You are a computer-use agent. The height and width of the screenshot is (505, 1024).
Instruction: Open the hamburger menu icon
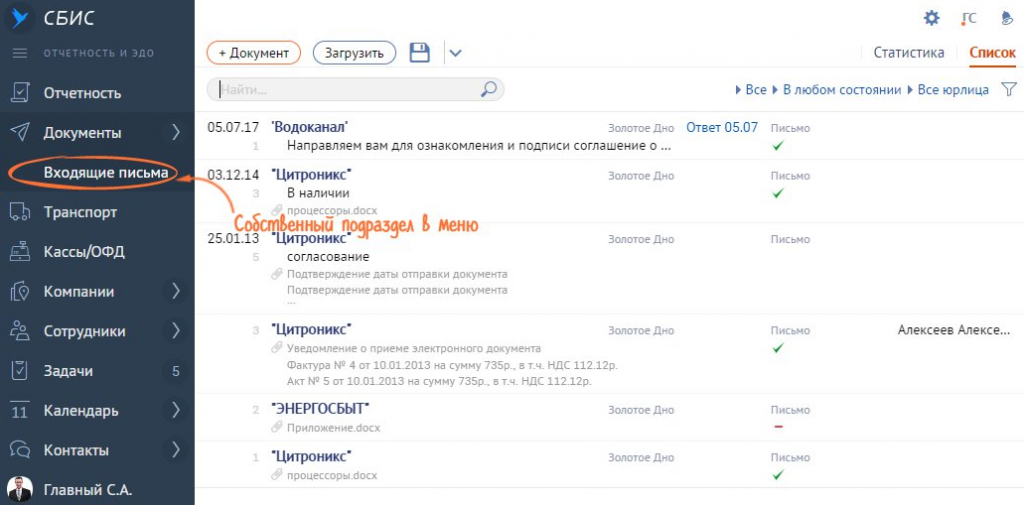20,53
